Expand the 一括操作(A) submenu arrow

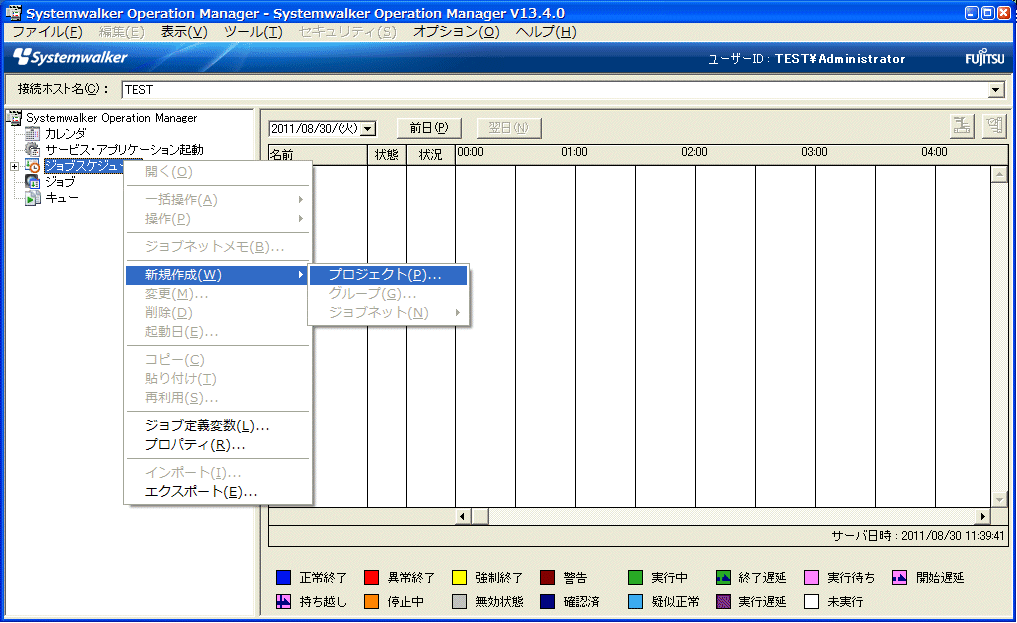(300, 200)
